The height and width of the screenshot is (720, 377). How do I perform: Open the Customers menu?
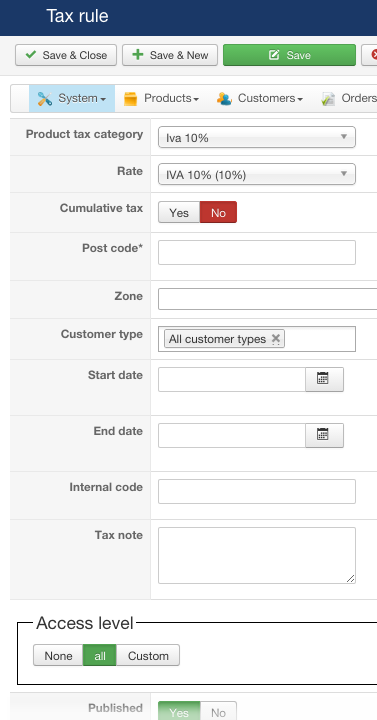[260, 99]
